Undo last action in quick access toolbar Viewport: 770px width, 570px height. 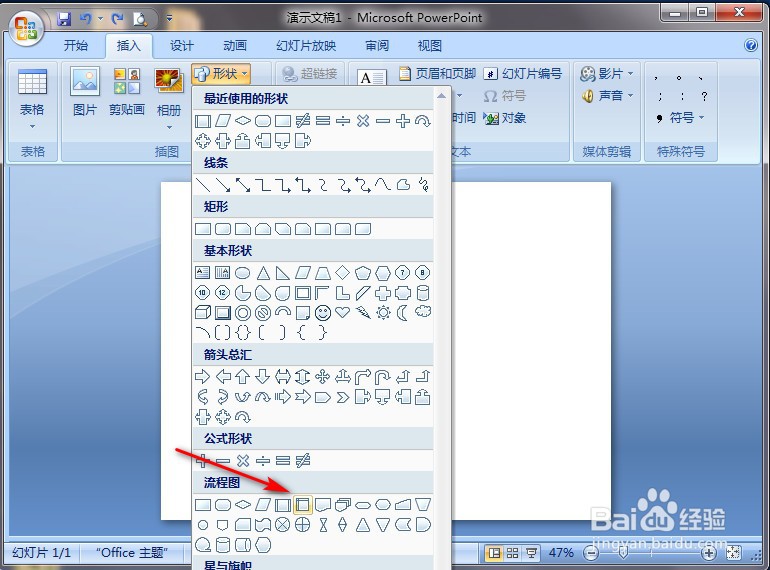point(86,19)
